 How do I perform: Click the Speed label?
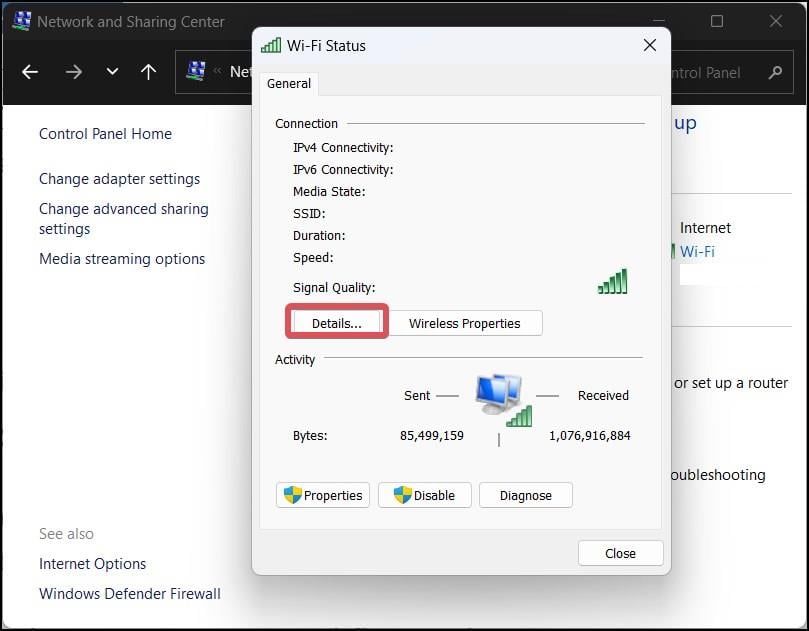313,257
